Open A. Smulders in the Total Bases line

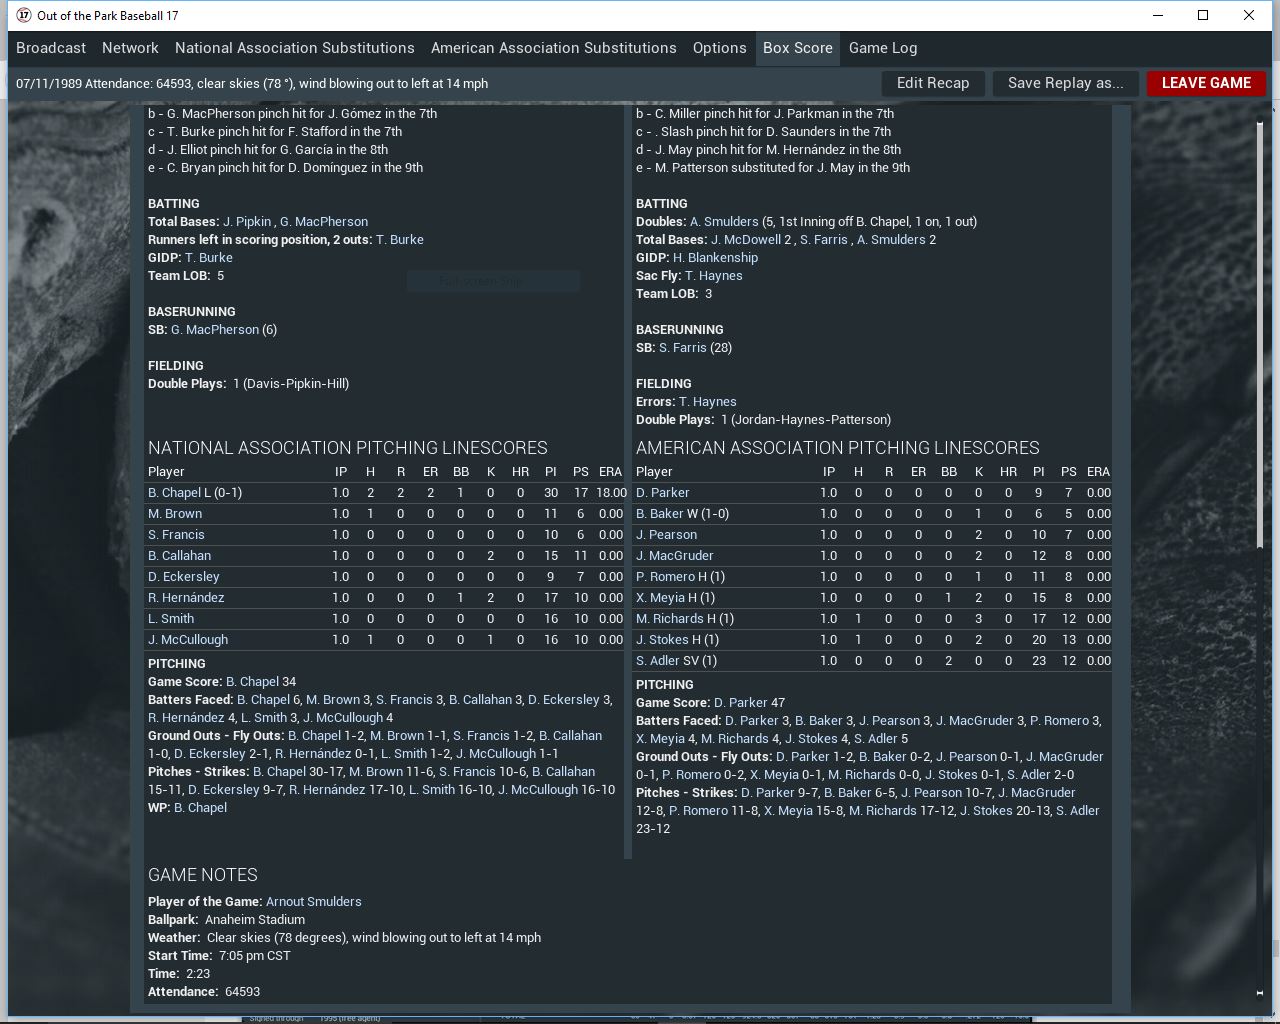[x=891, y=240]
